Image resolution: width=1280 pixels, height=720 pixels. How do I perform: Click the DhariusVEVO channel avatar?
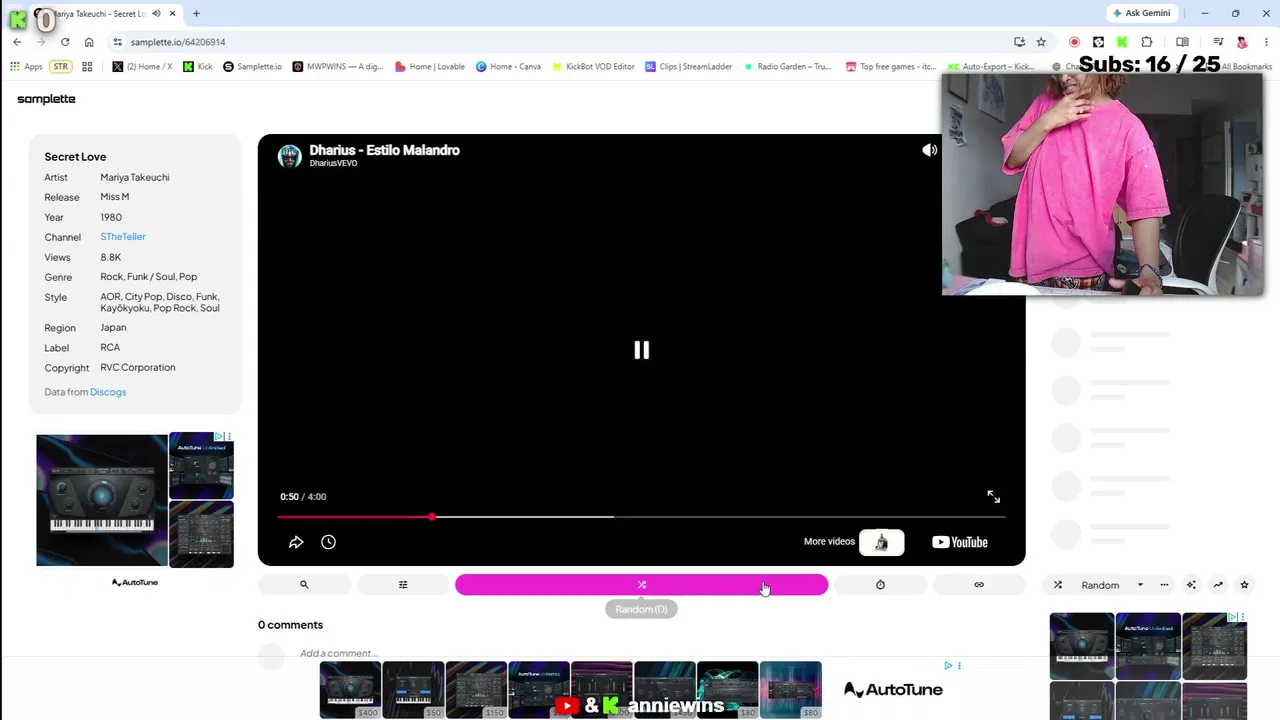click(290, 156)
